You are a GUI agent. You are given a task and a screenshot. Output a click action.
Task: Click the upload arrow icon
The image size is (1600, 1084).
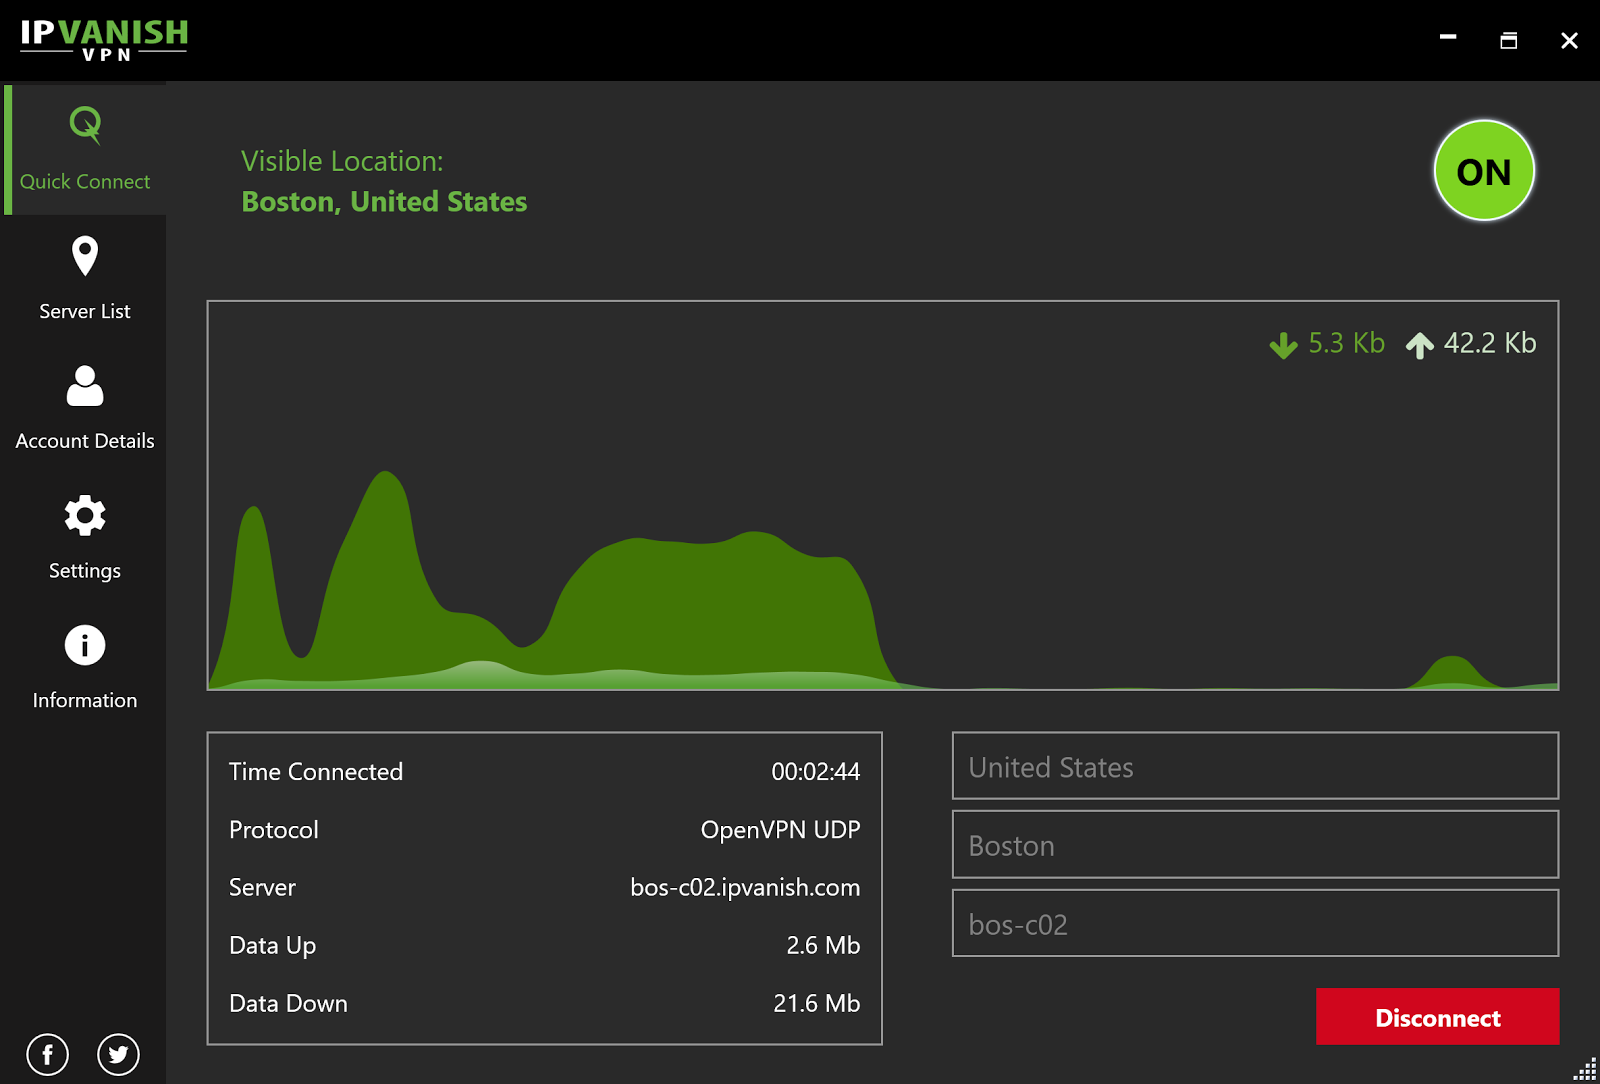[1420, 345]
